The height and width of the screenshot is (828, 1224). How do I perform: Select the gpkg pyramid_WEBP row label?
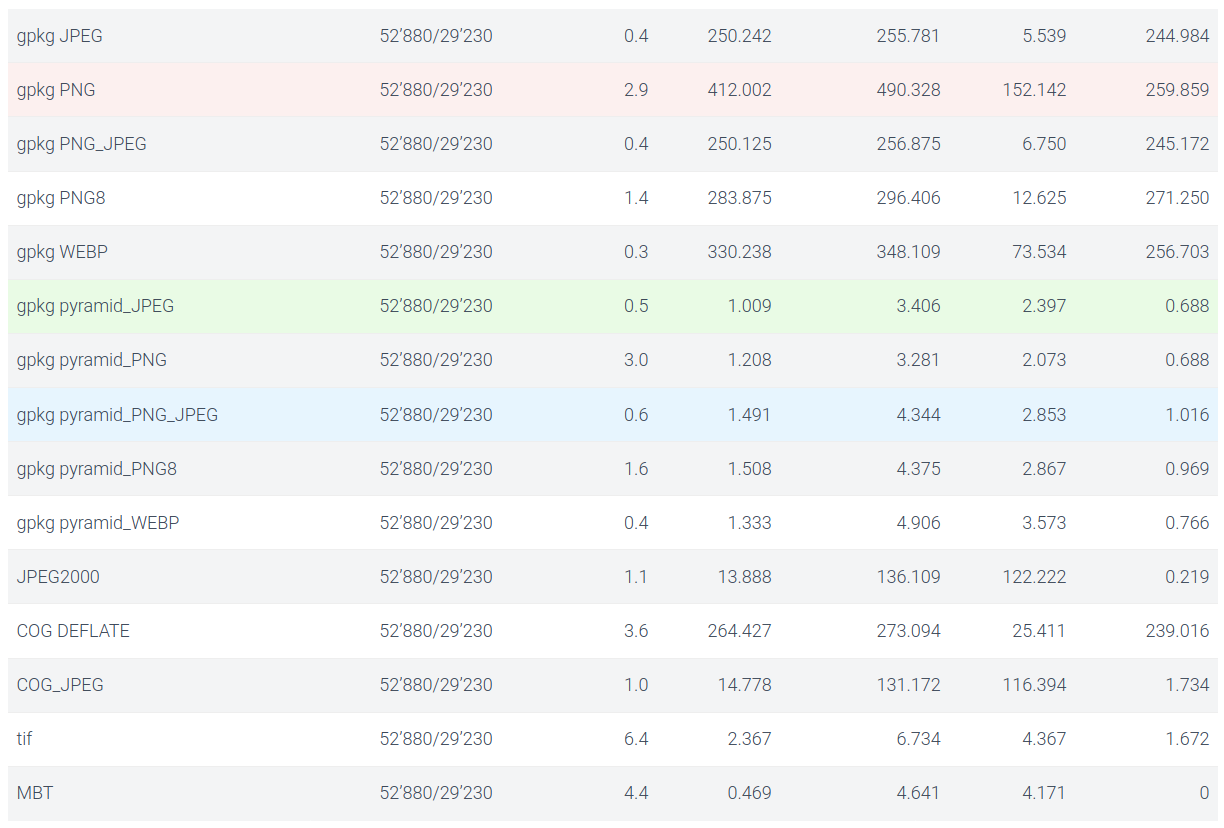coord(98,523)
